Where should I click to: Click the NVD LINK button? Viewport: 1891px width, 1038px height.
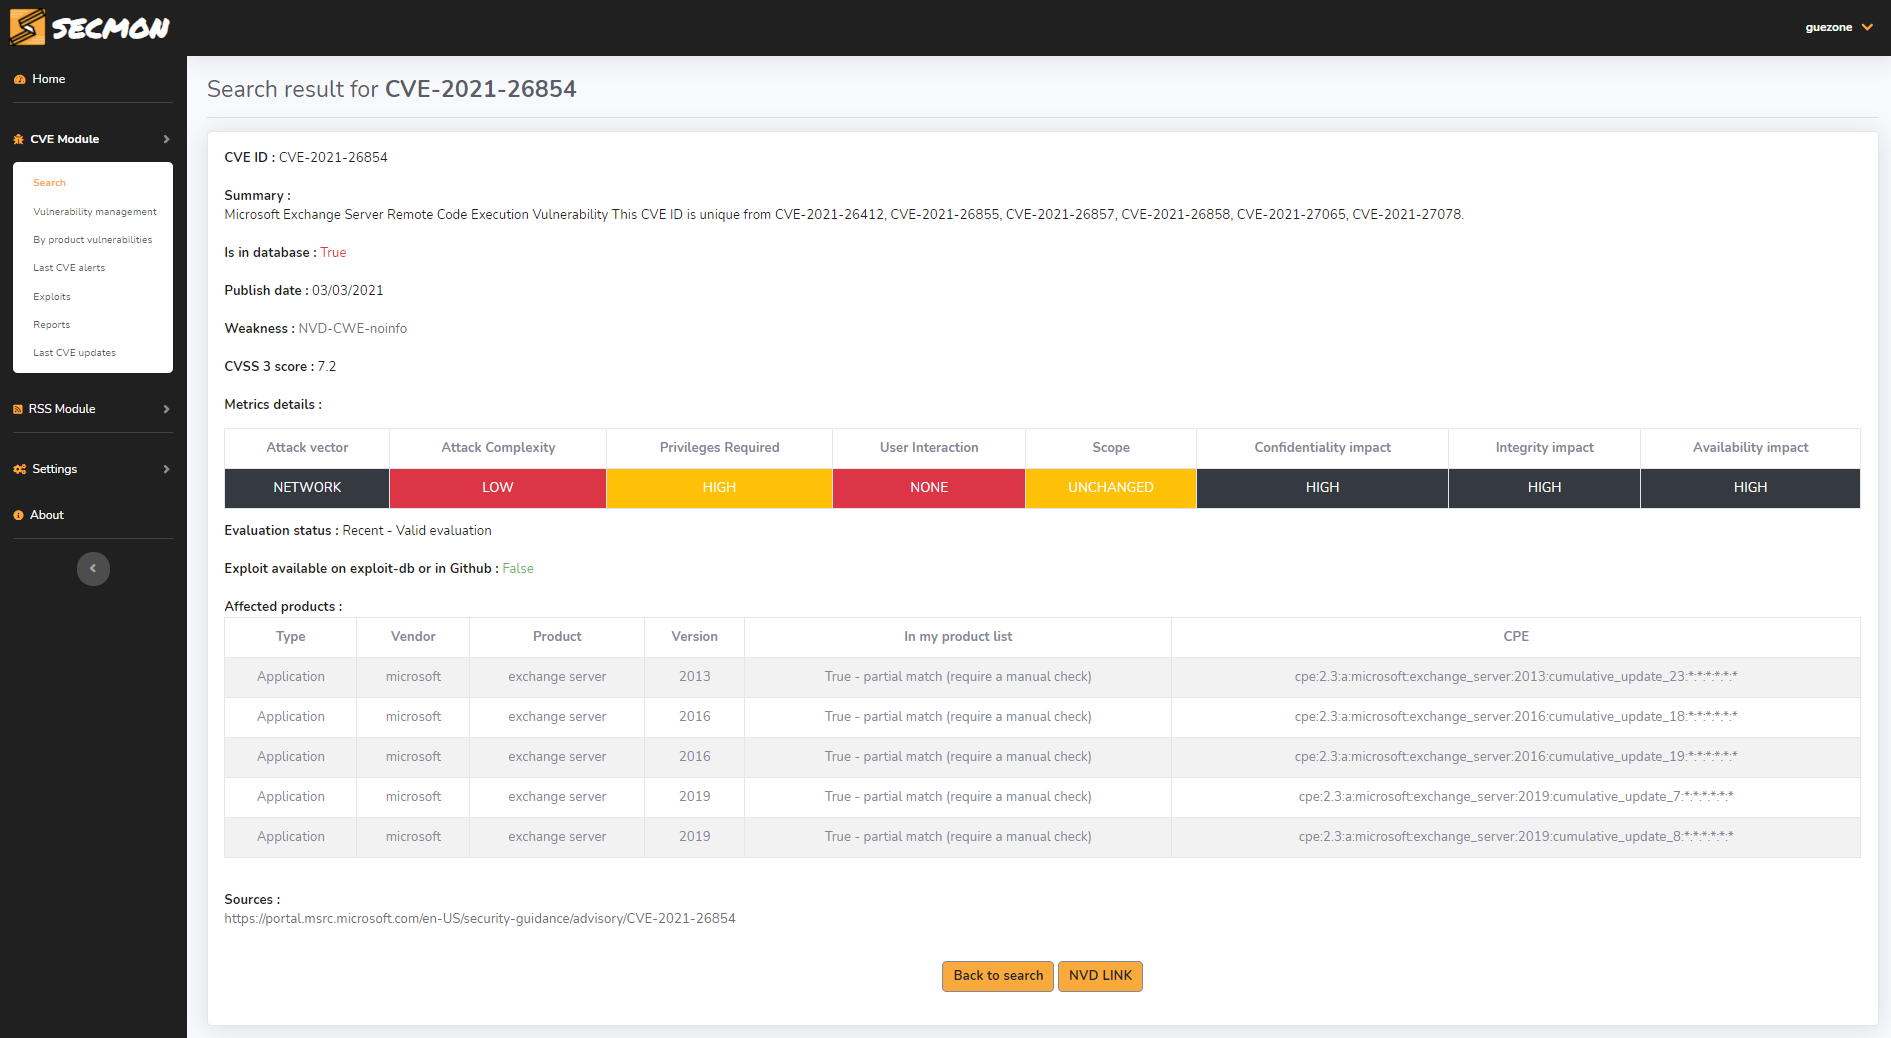1100,976
